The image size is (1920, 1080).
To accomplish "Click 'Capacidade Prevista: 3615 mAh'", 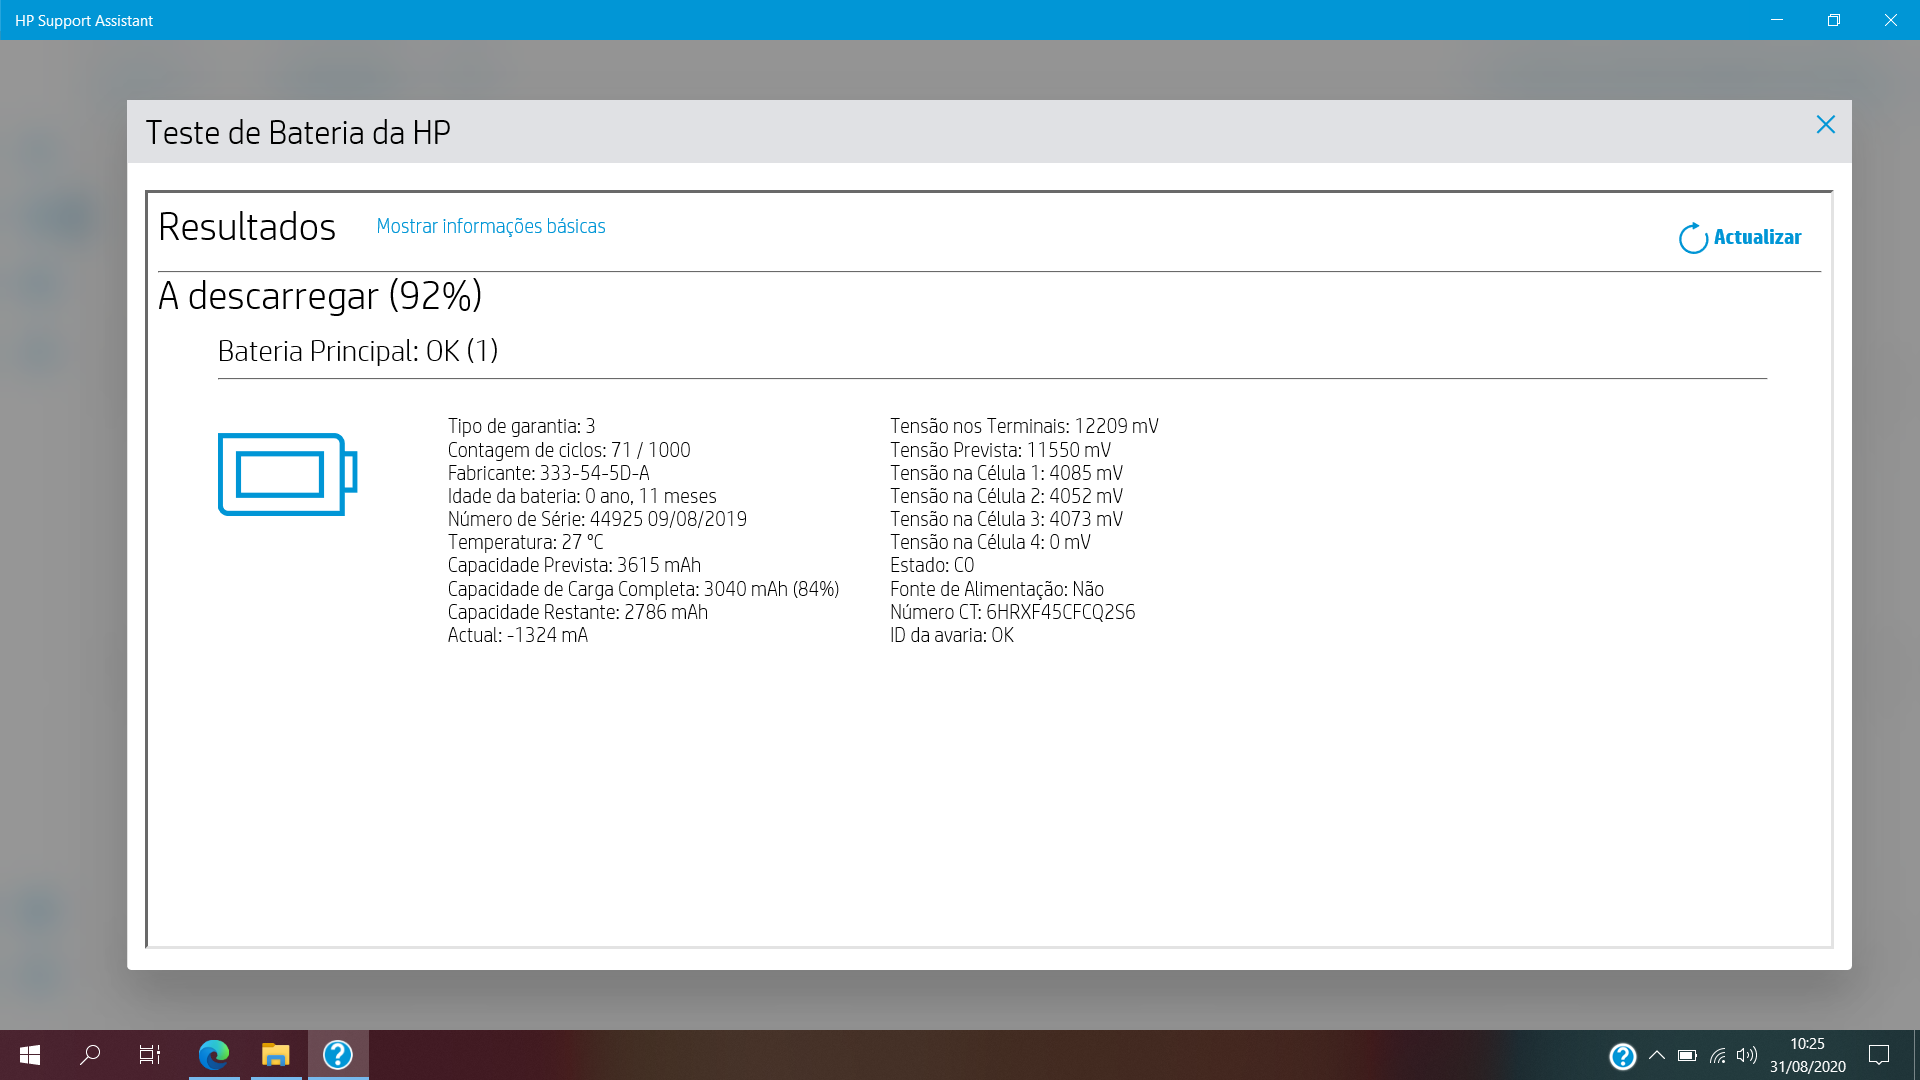I will [x=574, y=565].
